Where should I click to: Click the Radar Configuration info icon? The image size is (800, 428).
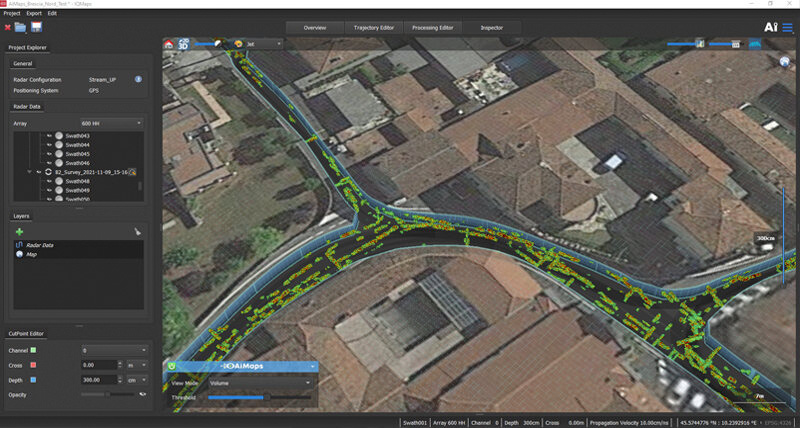coord(138,79)
